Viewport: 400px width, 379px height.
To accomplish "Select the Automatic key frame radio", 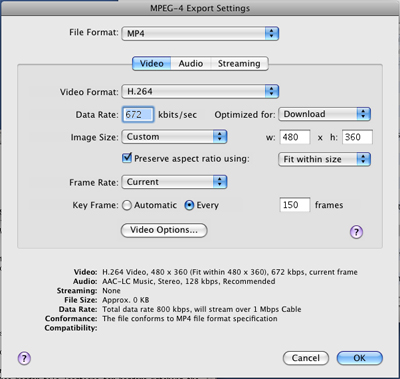I will click(127, 205).
